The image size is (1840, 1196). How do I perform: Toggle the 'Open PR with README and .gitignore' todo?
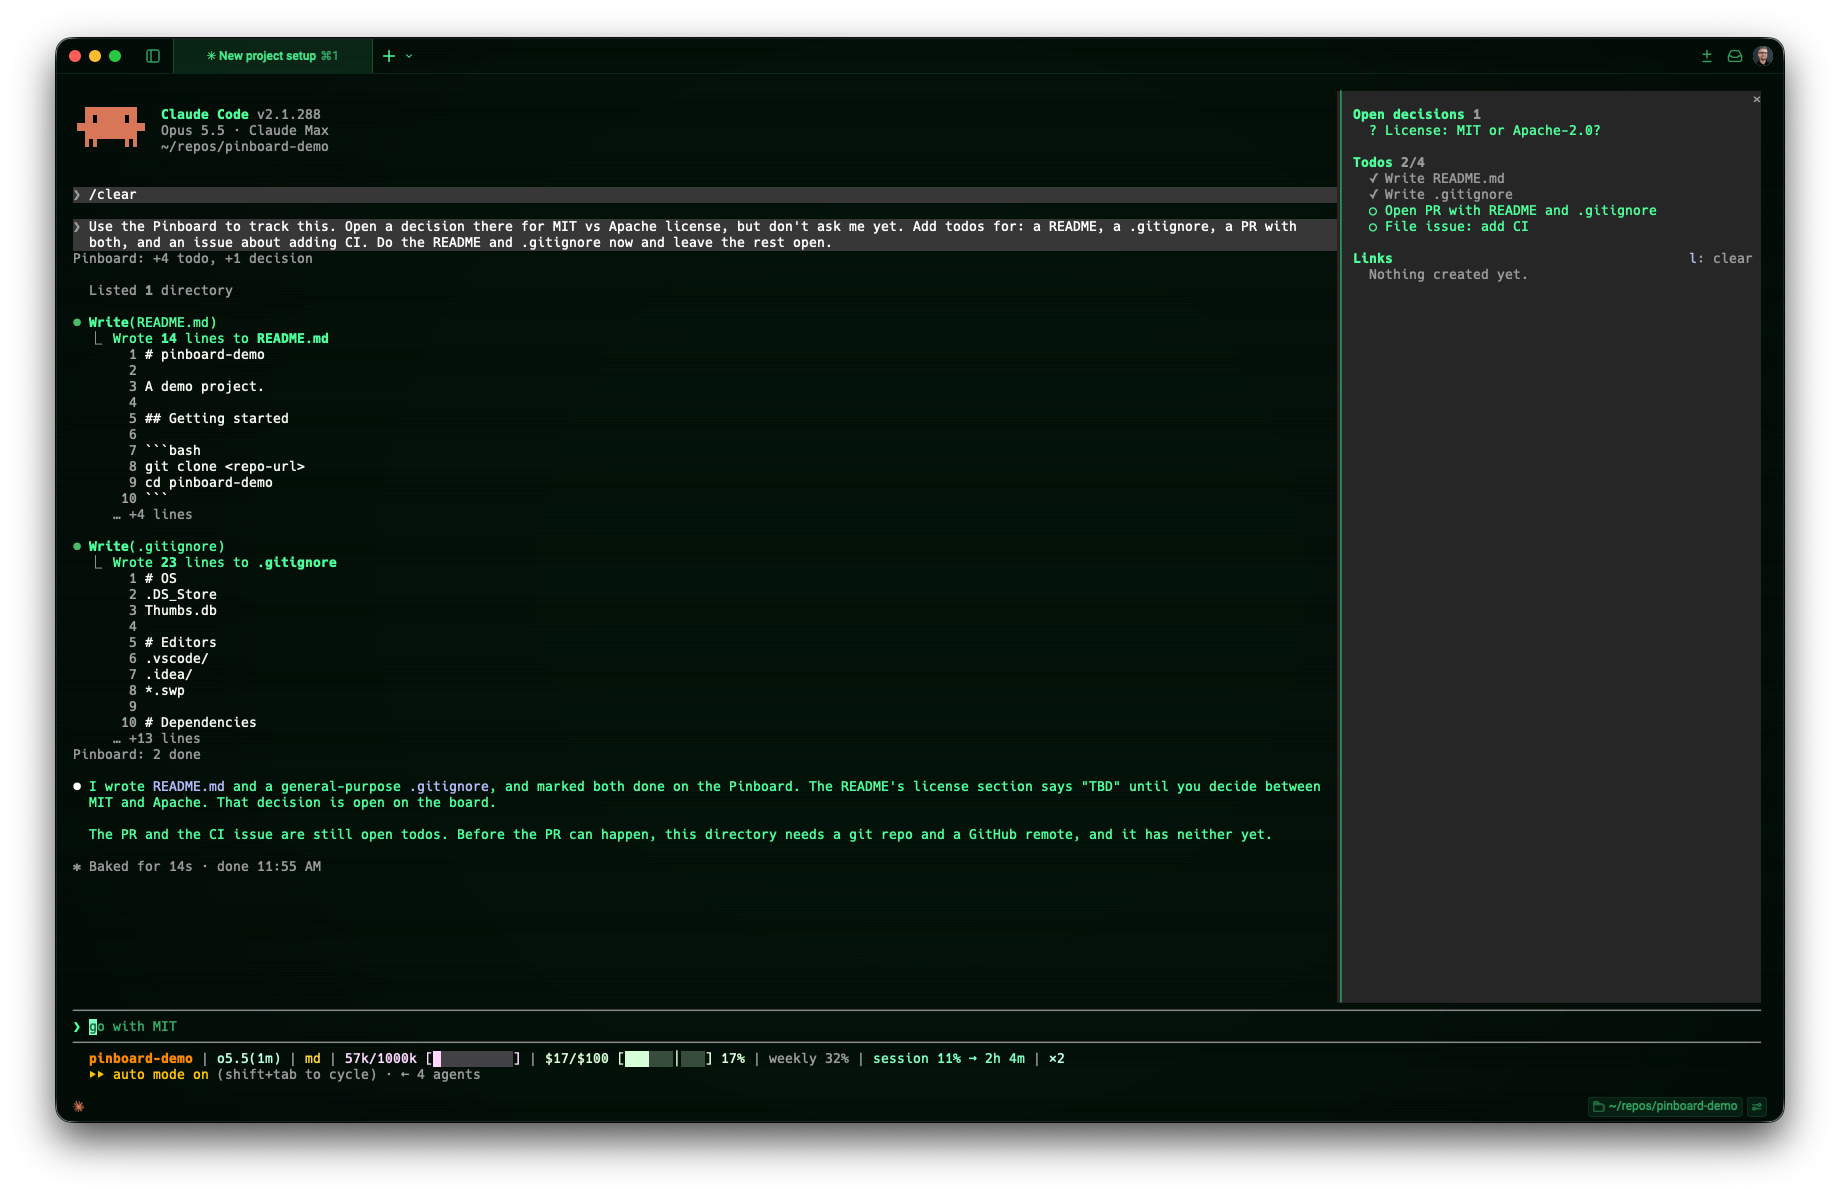(x=1512, y=210)
